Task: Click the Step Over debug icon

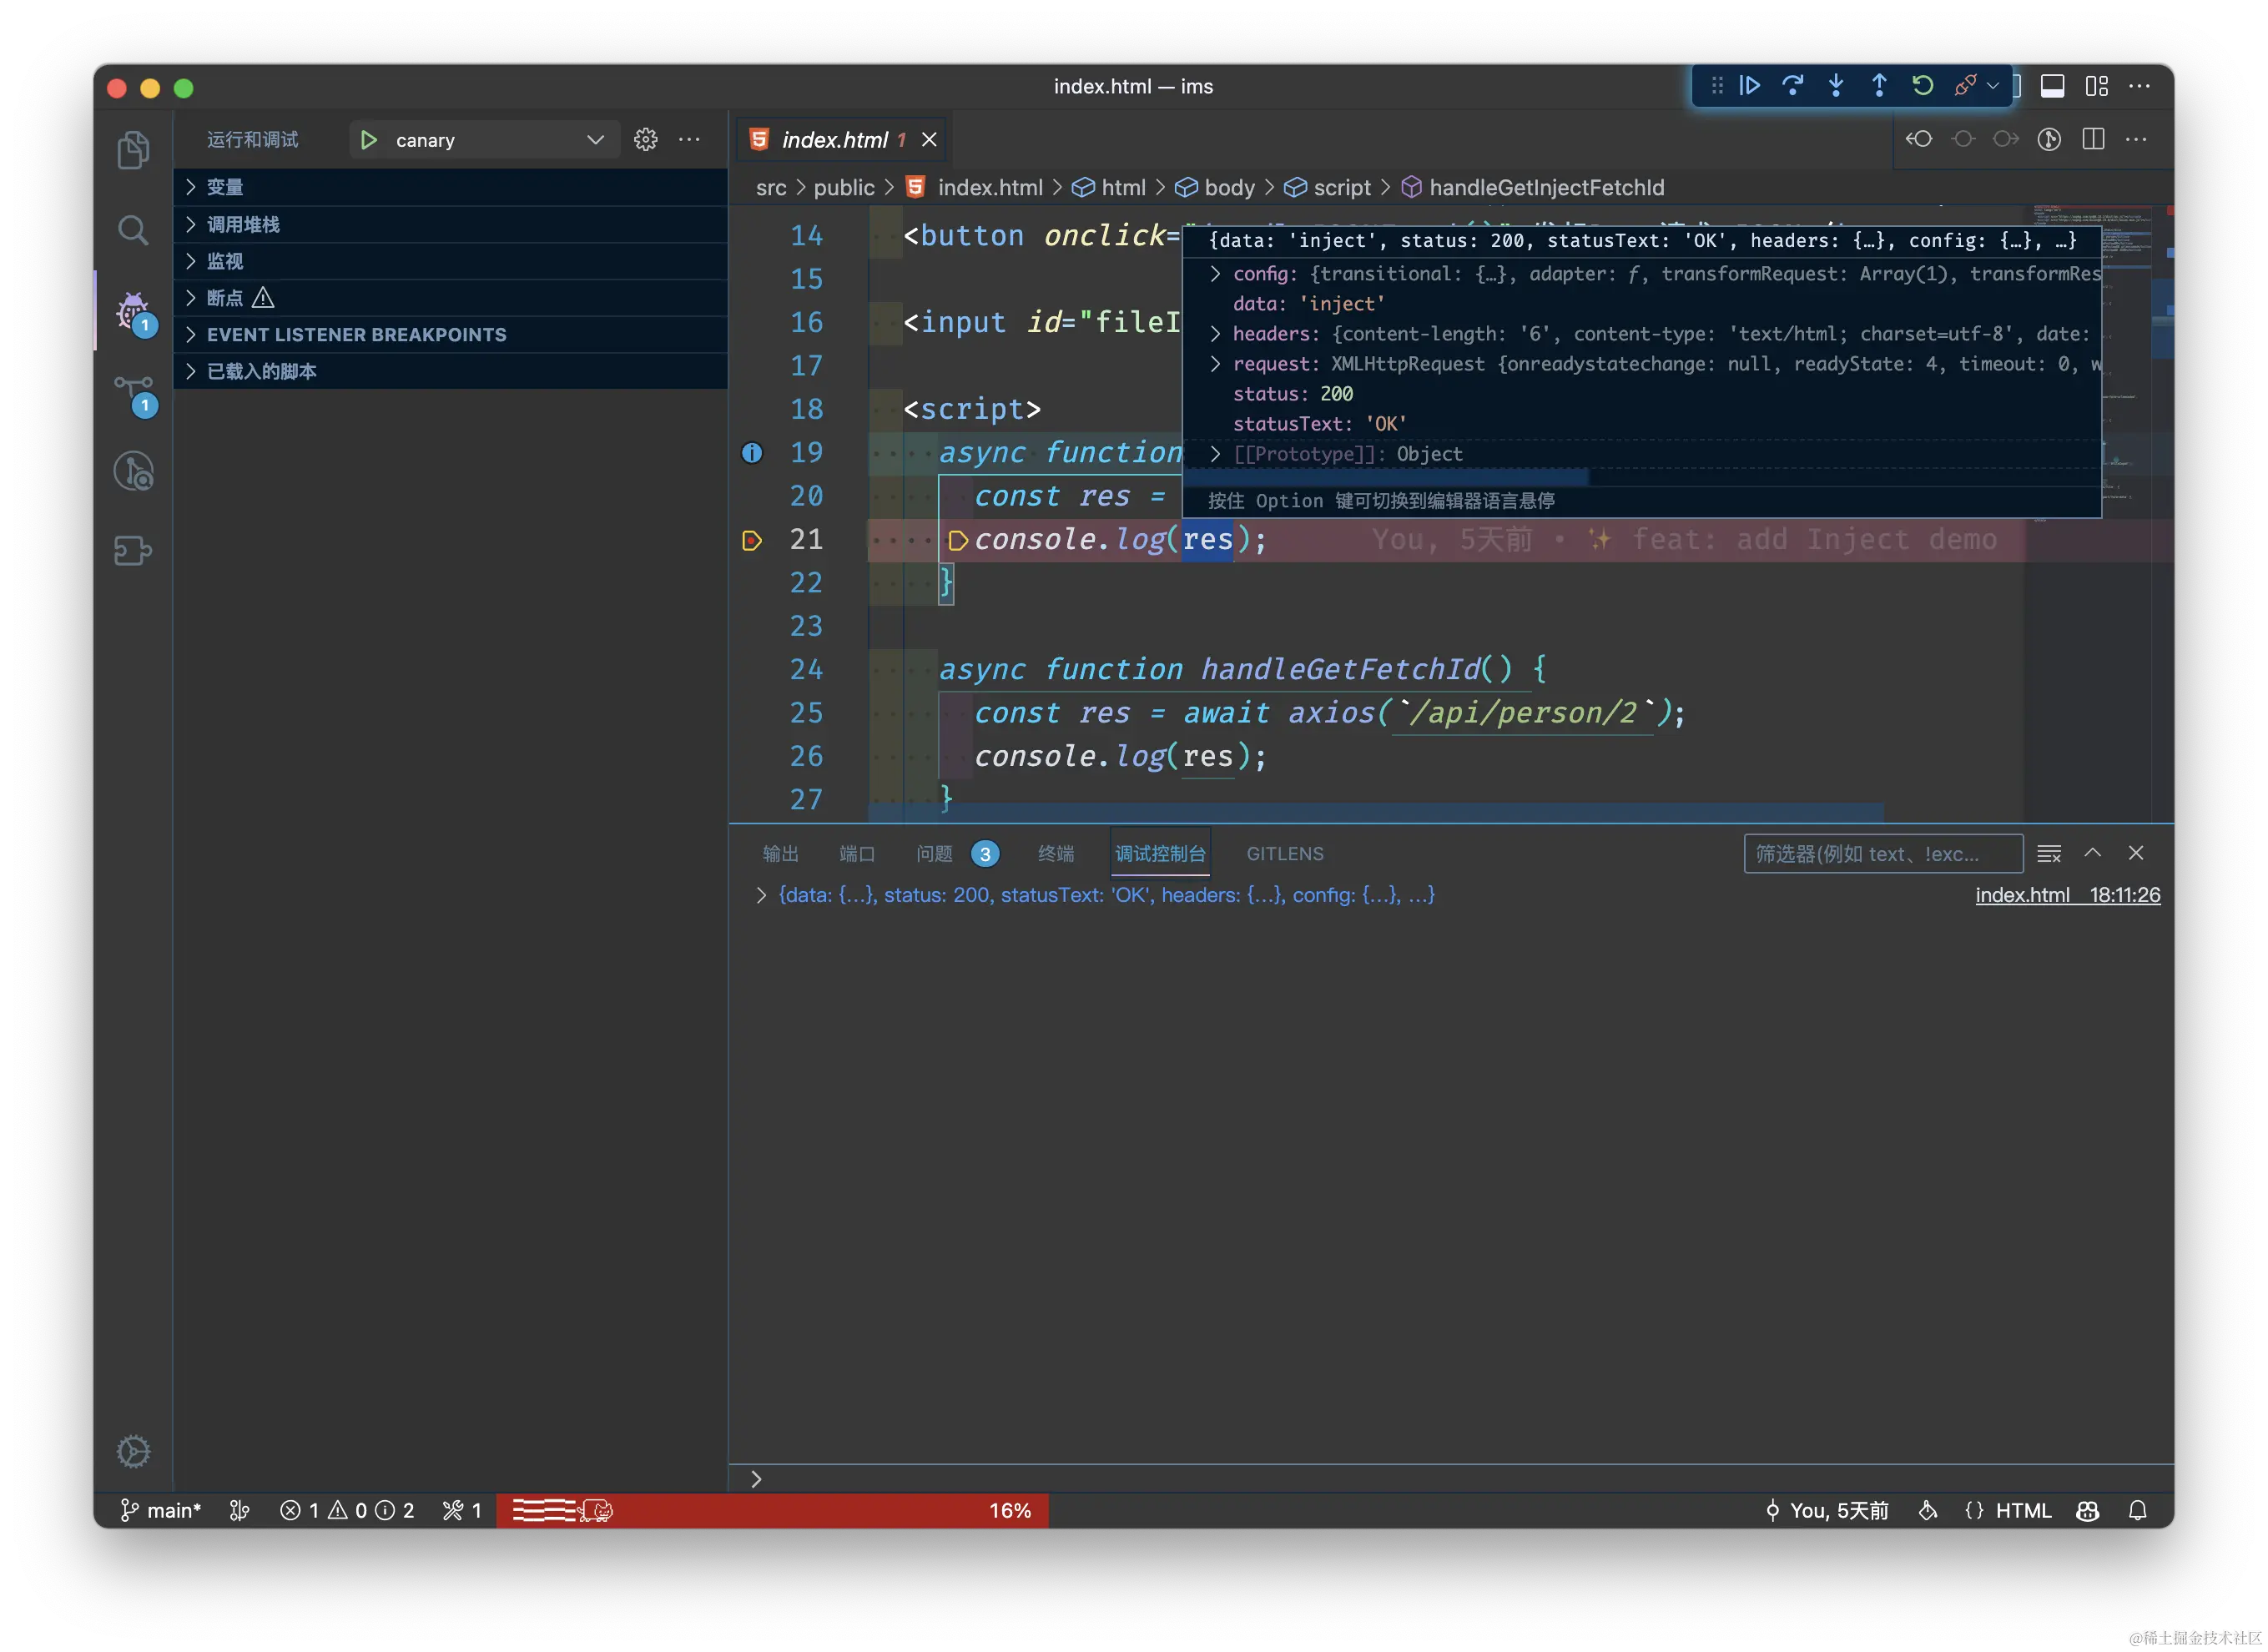Action: (x=1792, y=86)
